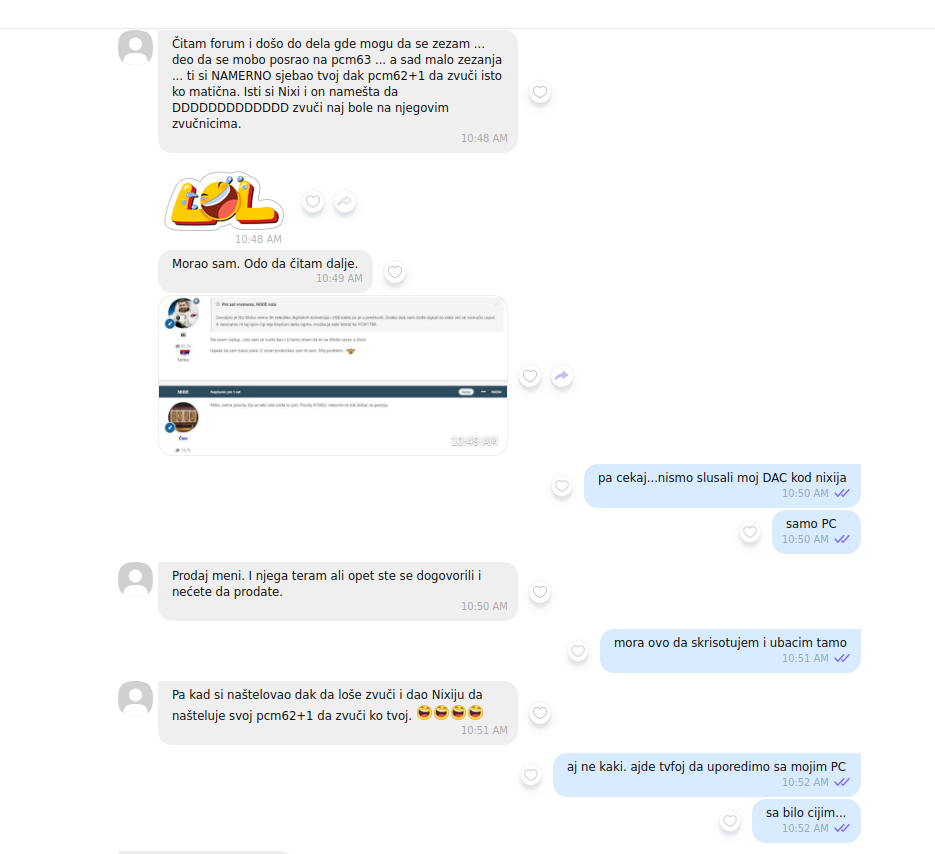Like the 'Prodaj meni' message

tap(540, 592)
